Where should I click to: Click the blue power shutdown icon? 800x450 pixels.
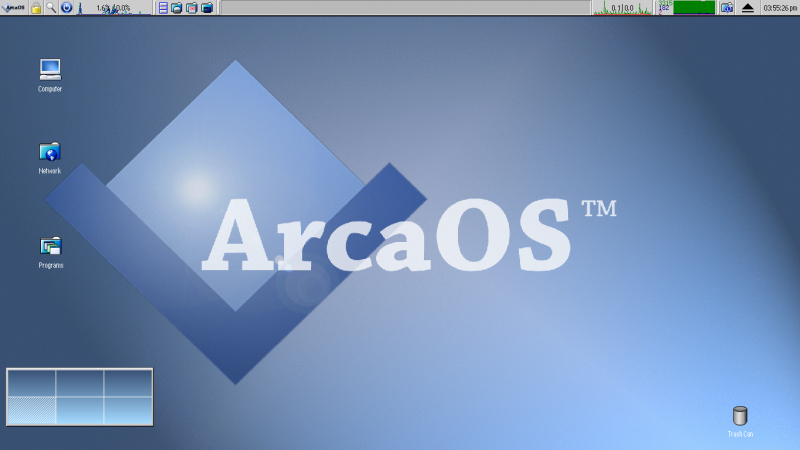coord(66,8)
